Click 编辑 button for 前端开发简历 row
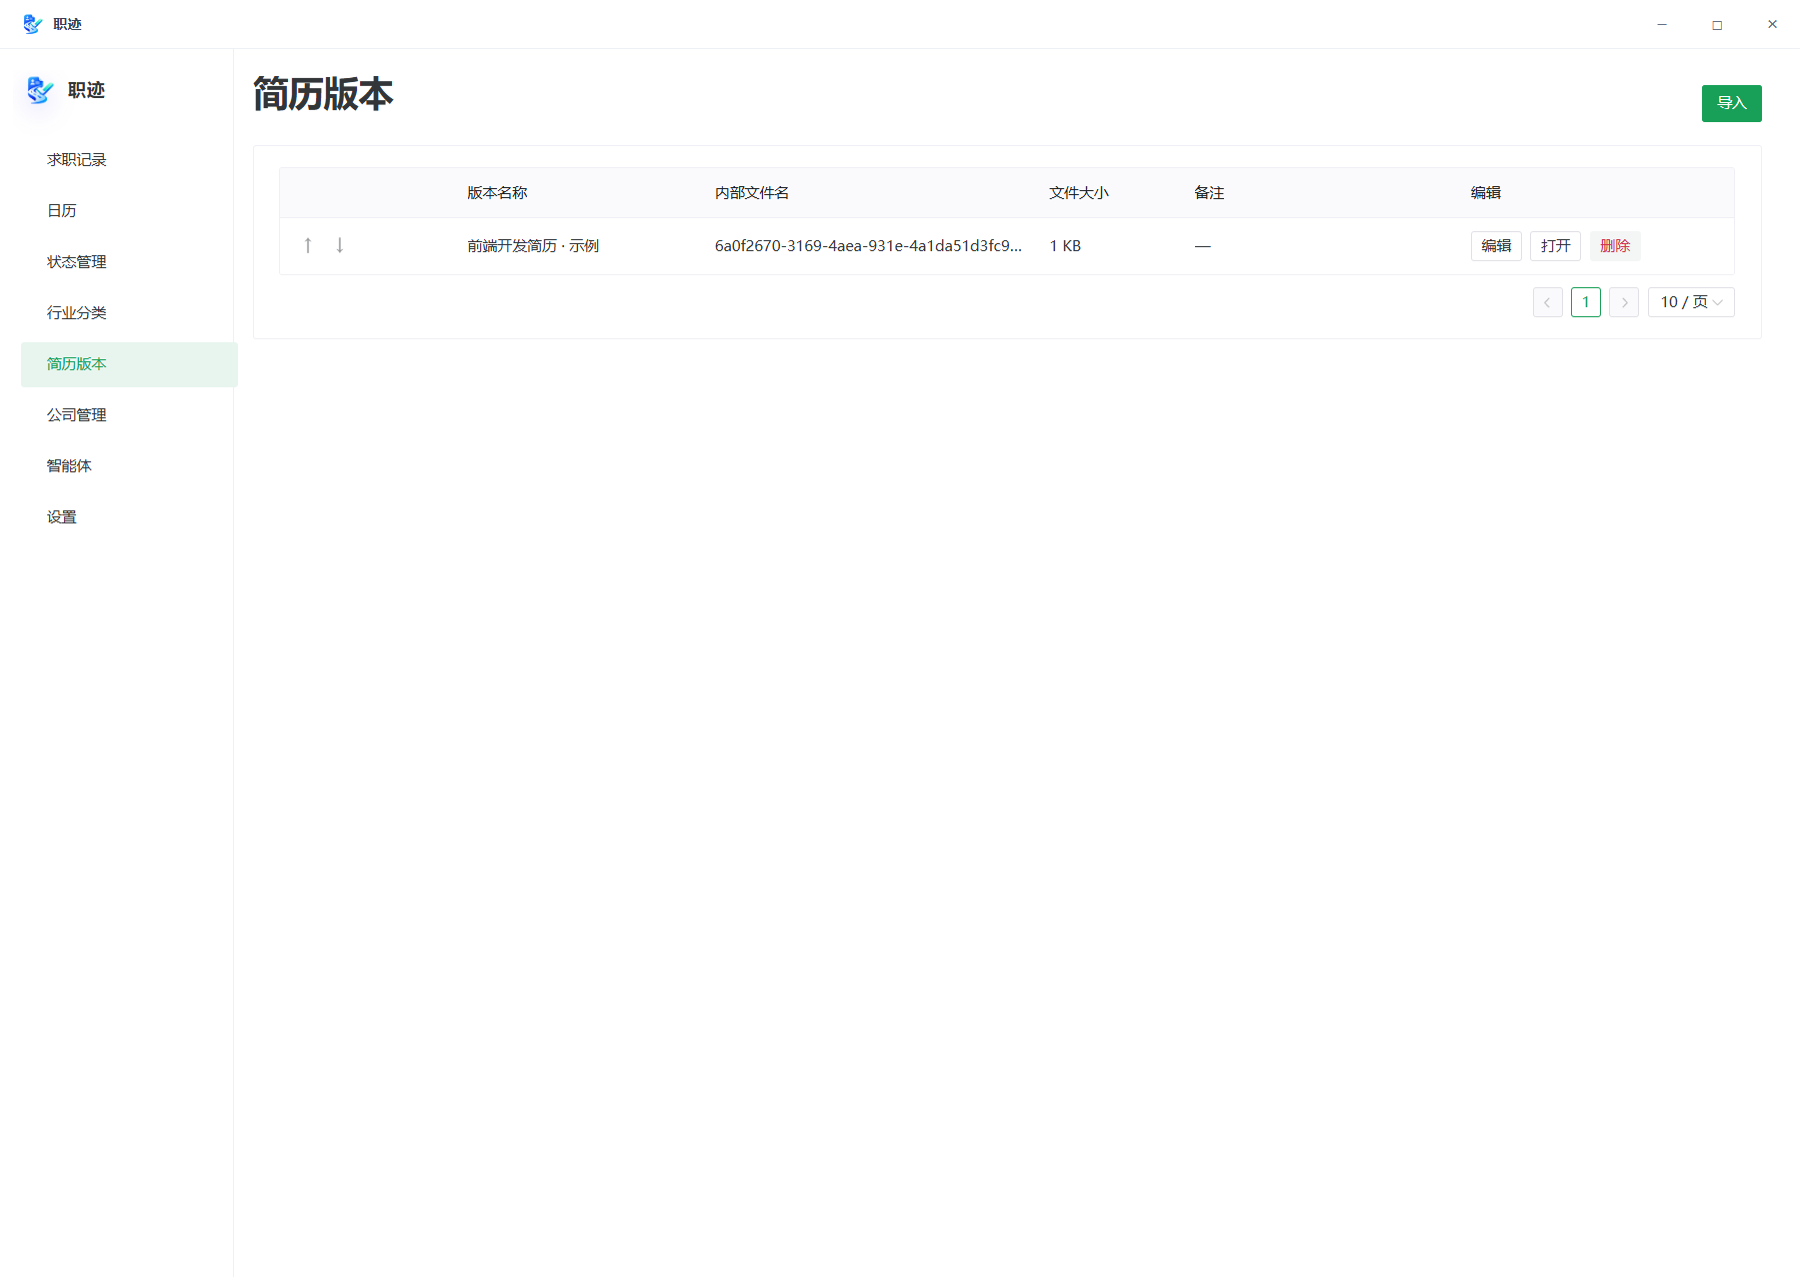The image size is (1800, 1277). pyautogui.click(x=1496, y=246)
